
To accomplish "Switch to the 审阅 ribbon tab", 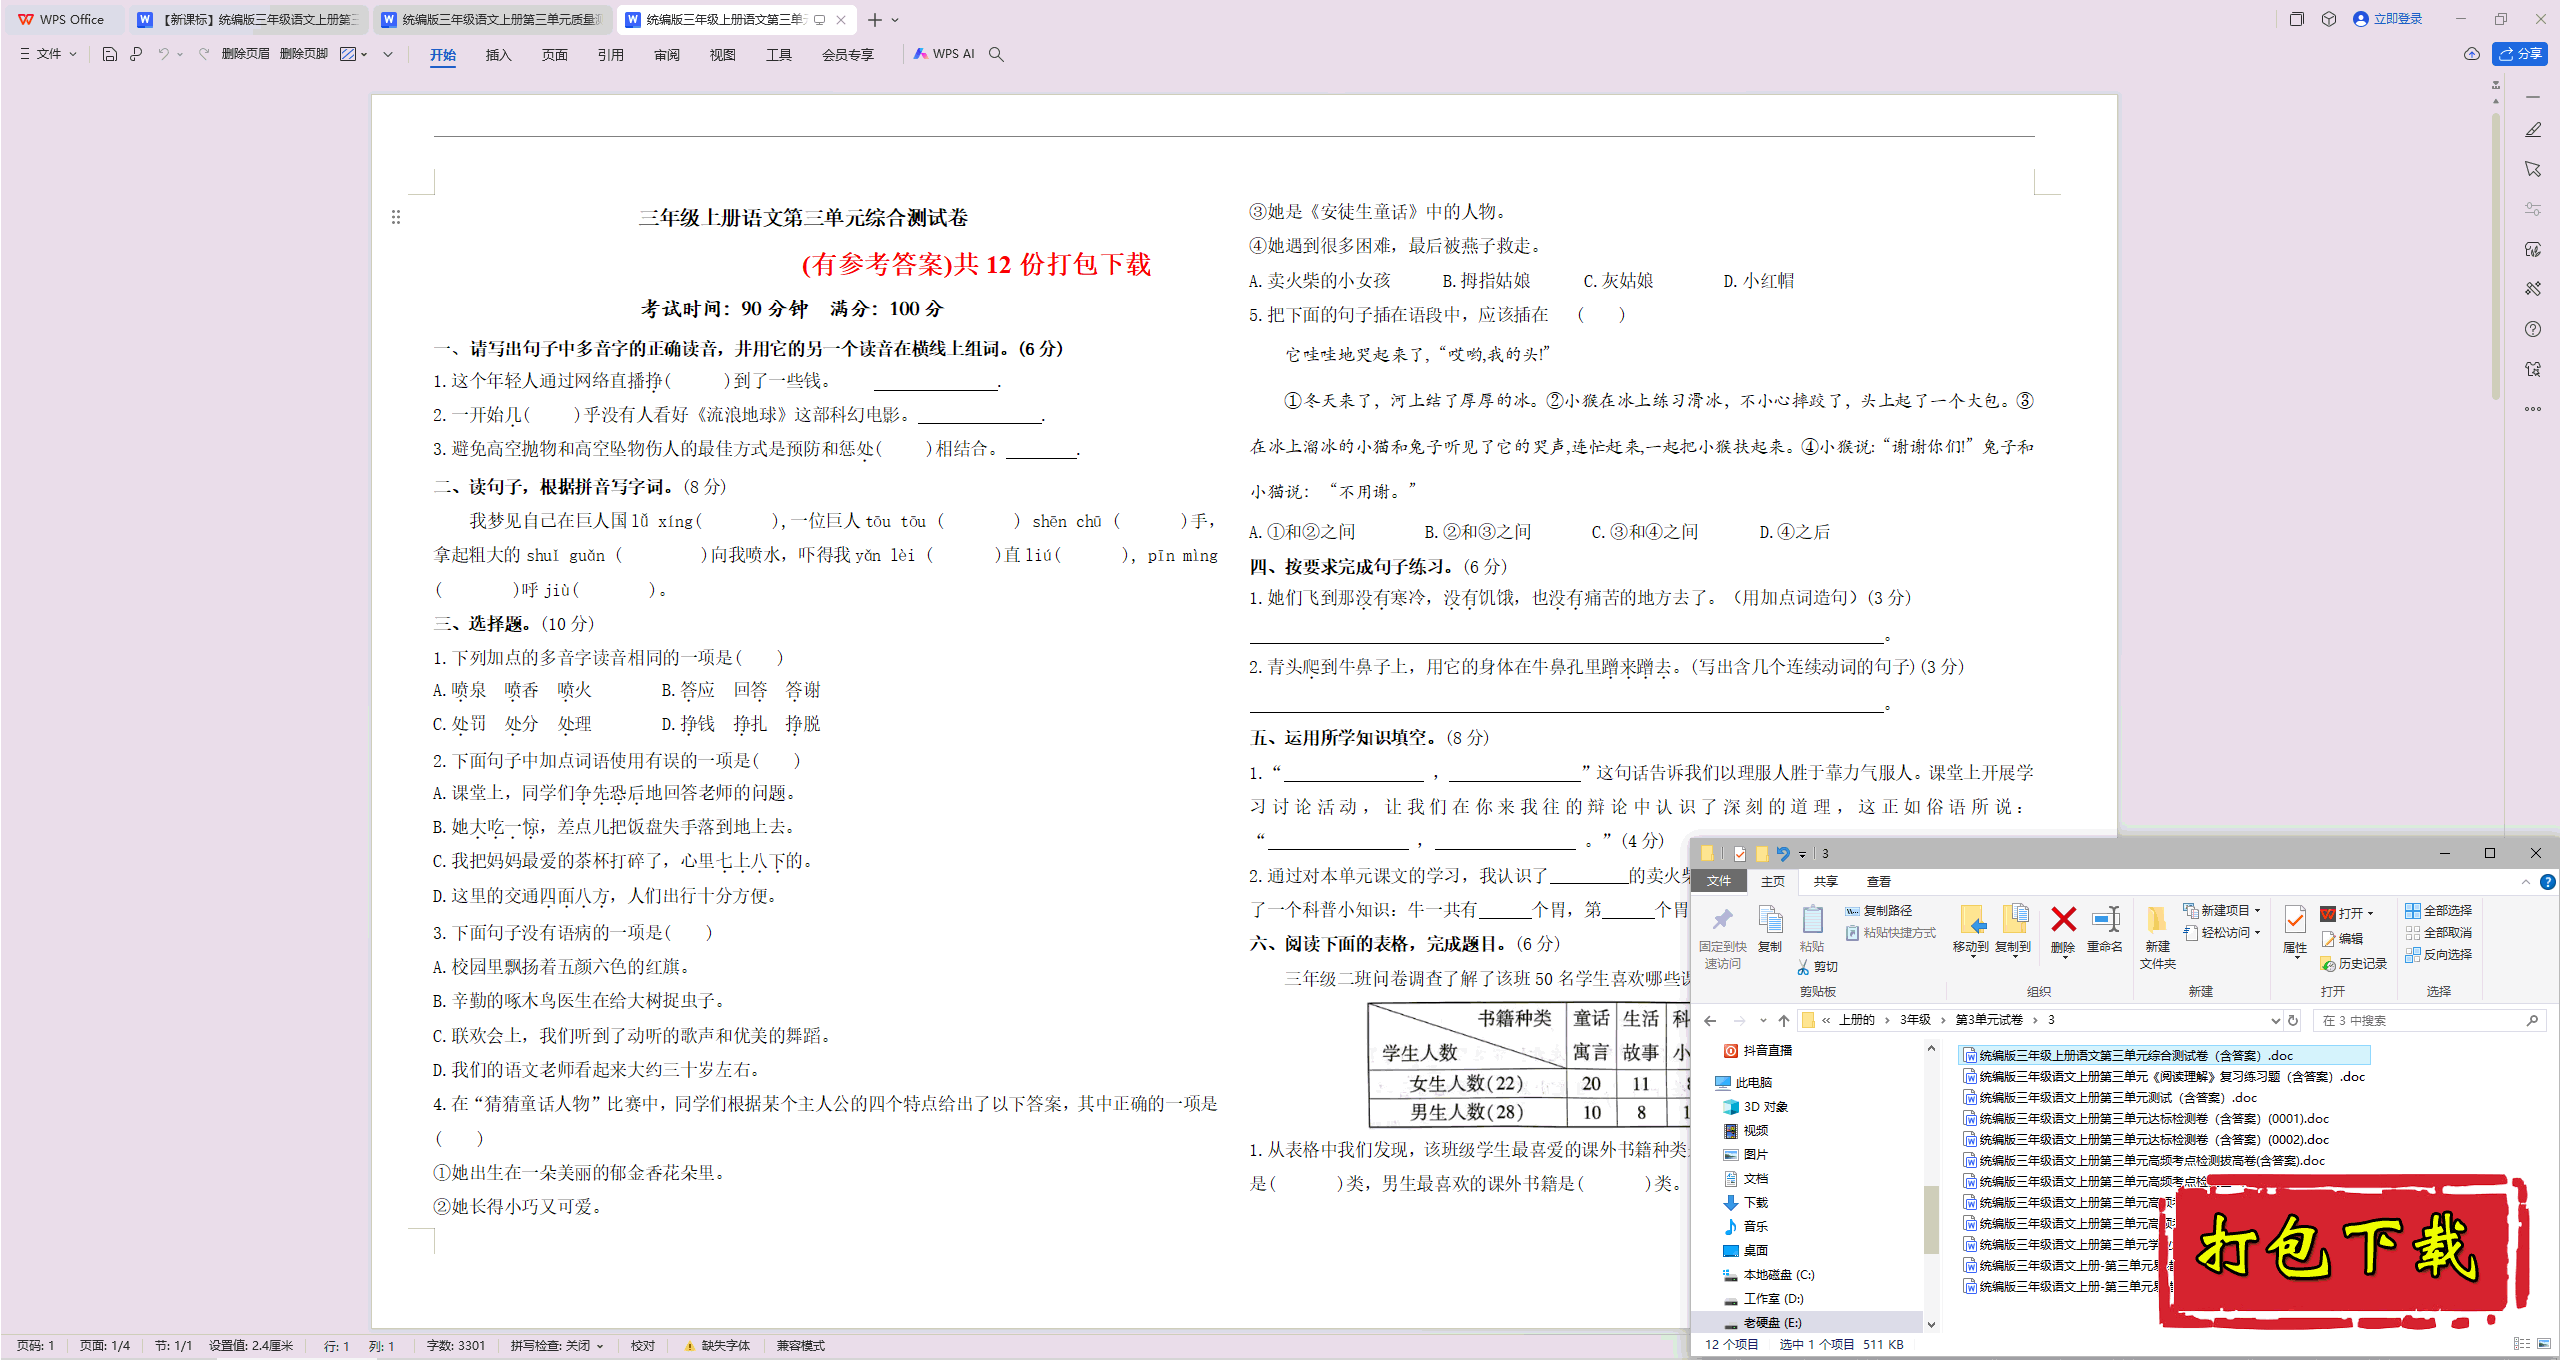I will [667, 55].
